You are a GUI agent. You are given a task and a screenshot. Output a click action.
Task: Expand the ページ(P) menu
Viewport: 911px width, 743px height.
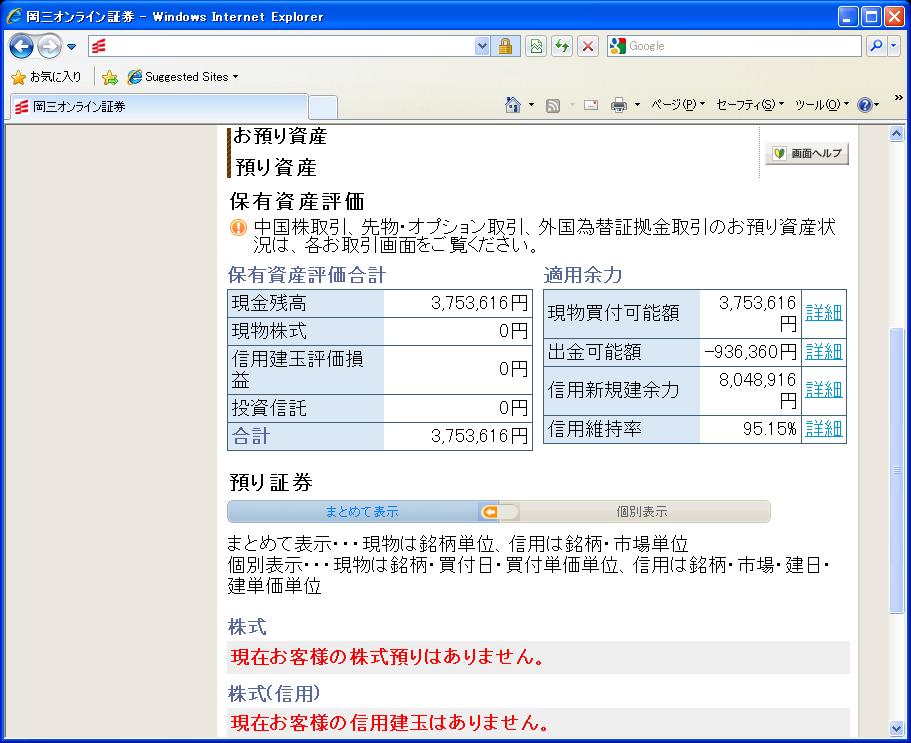[x=677, y=105]
